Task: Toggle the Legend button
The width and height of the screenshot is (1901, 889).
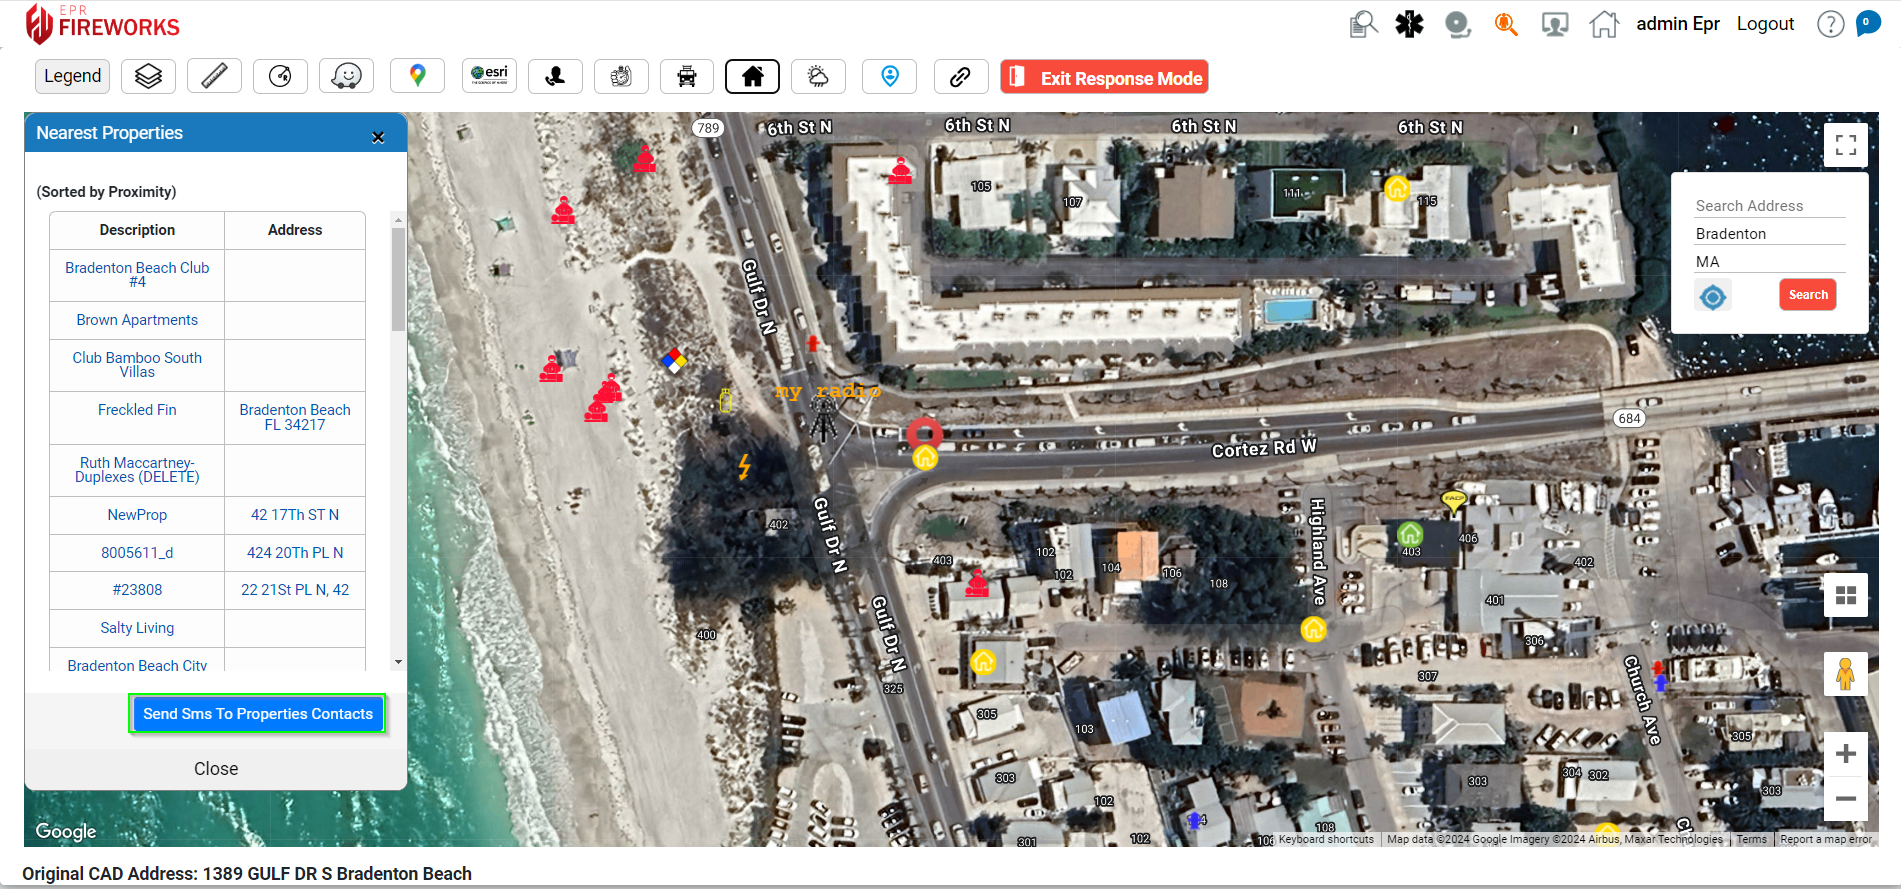Action: [73, 76]
